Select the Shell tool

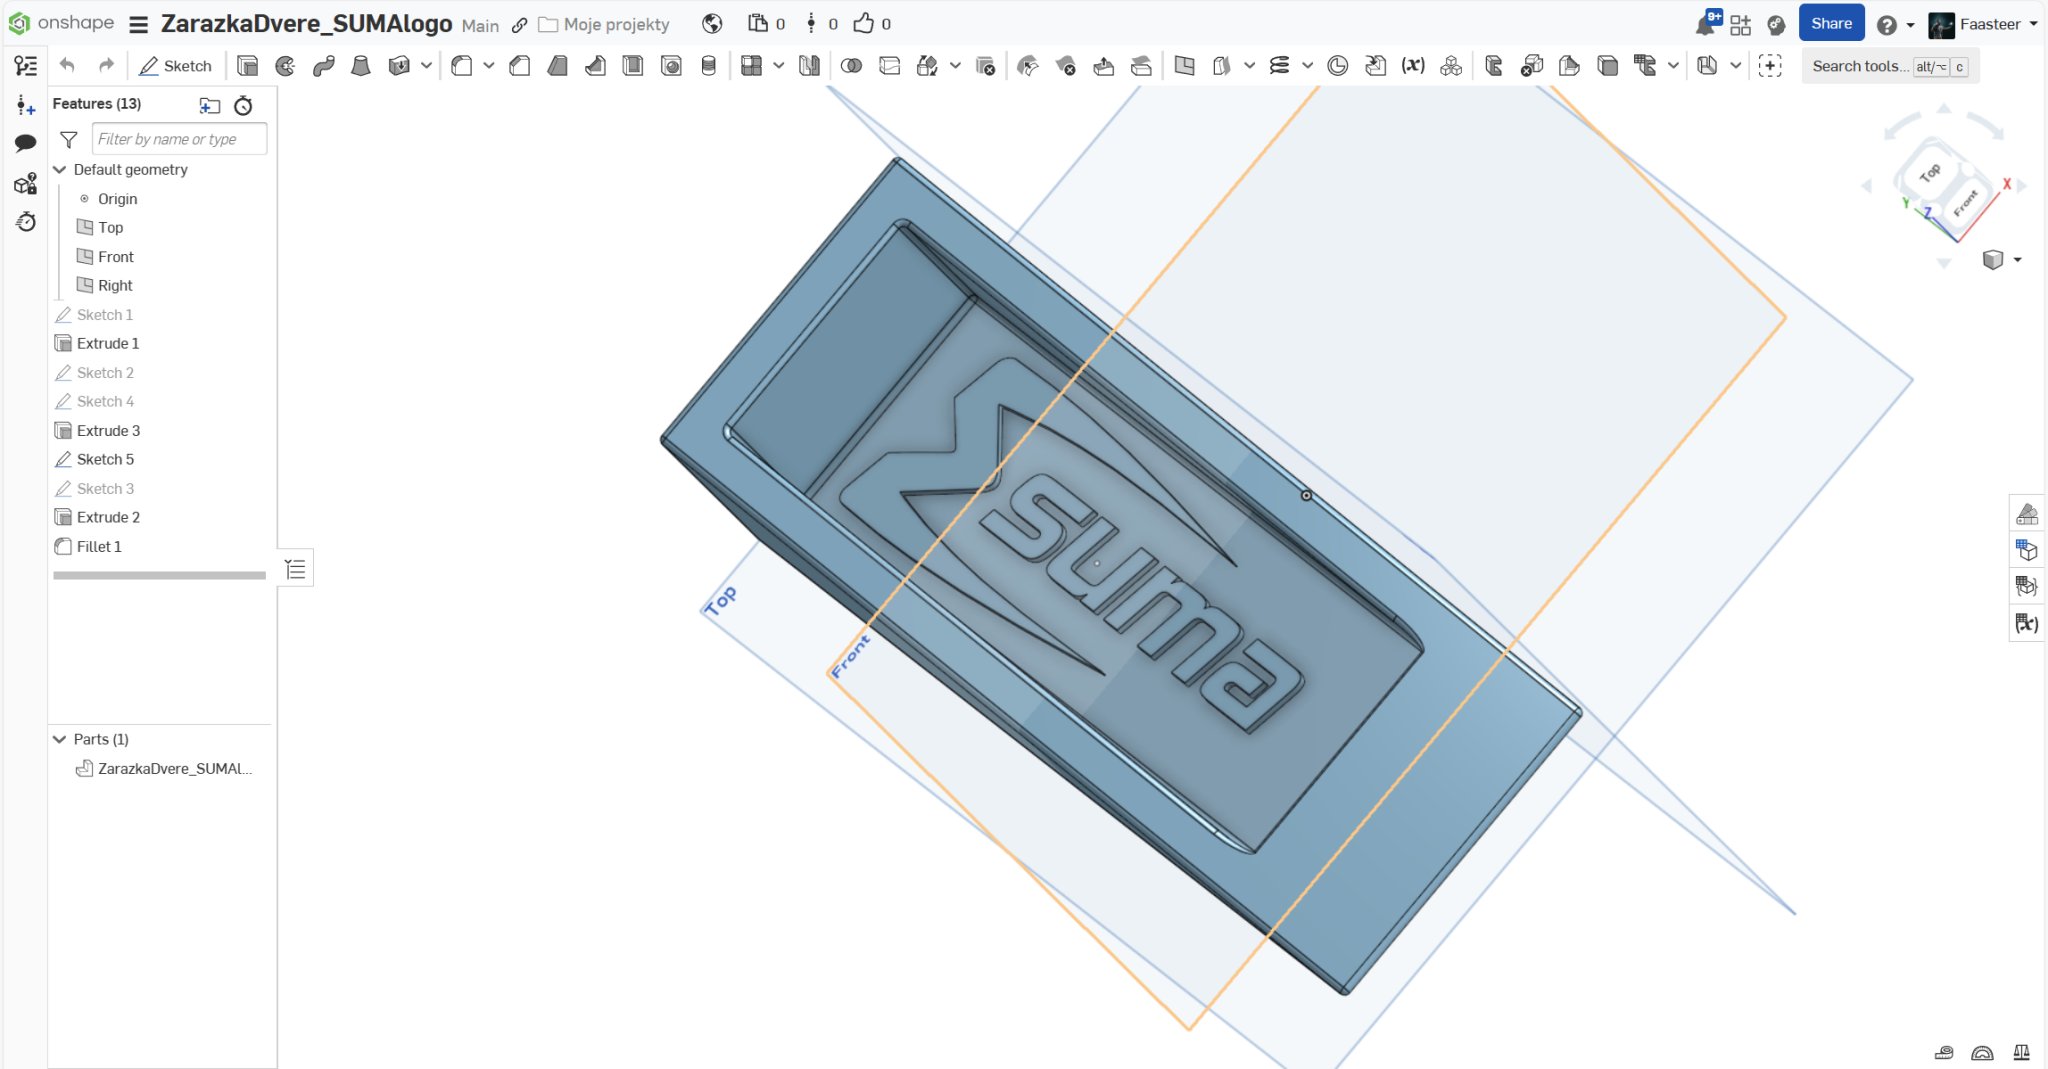633,66
